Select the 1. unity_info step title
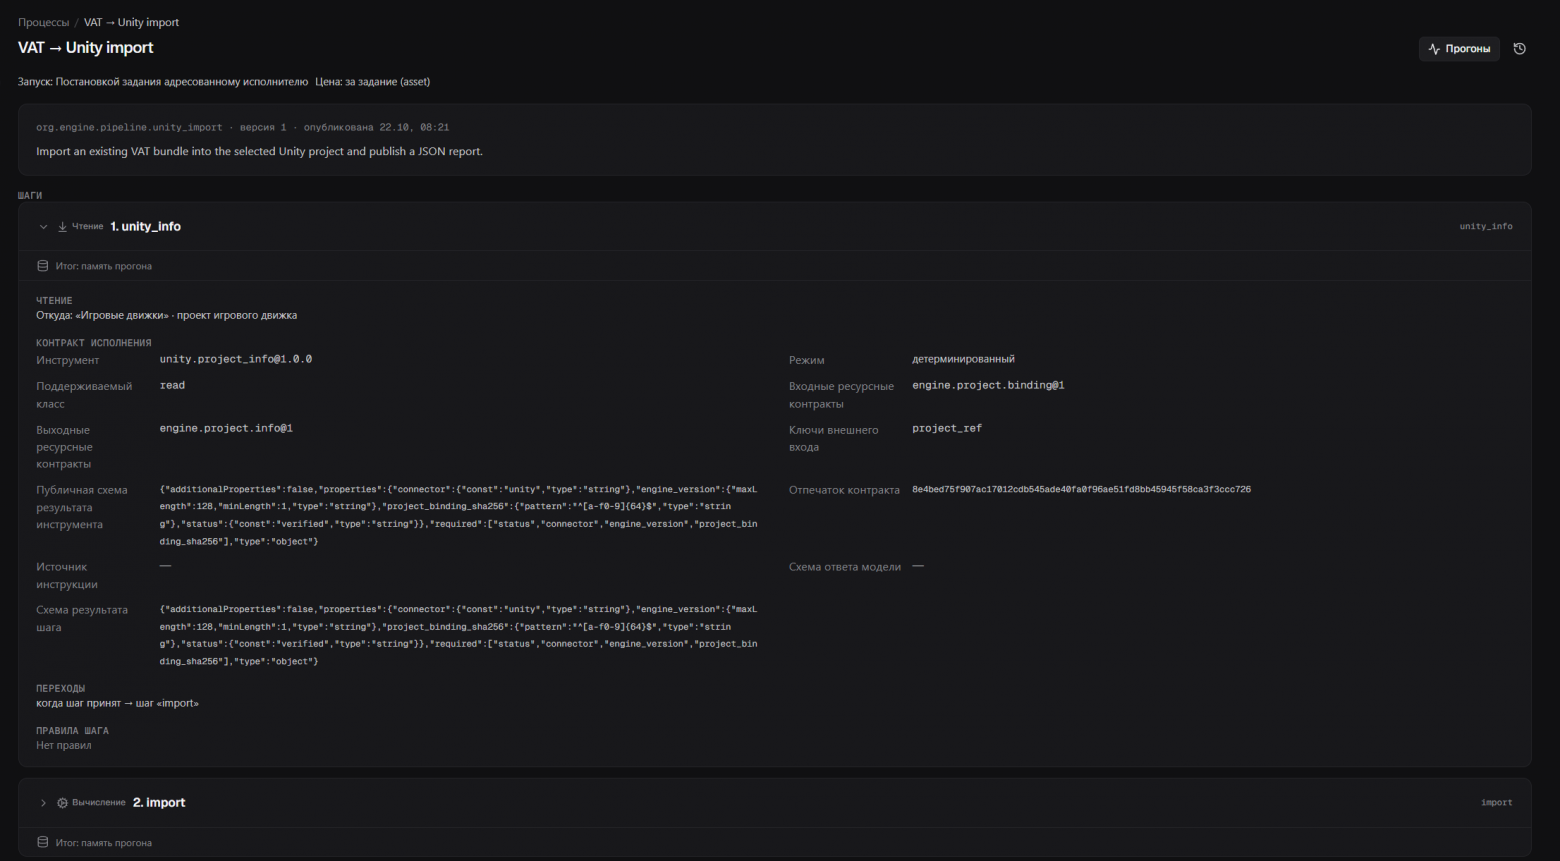1560x861 pixels. tap(146, 227)
